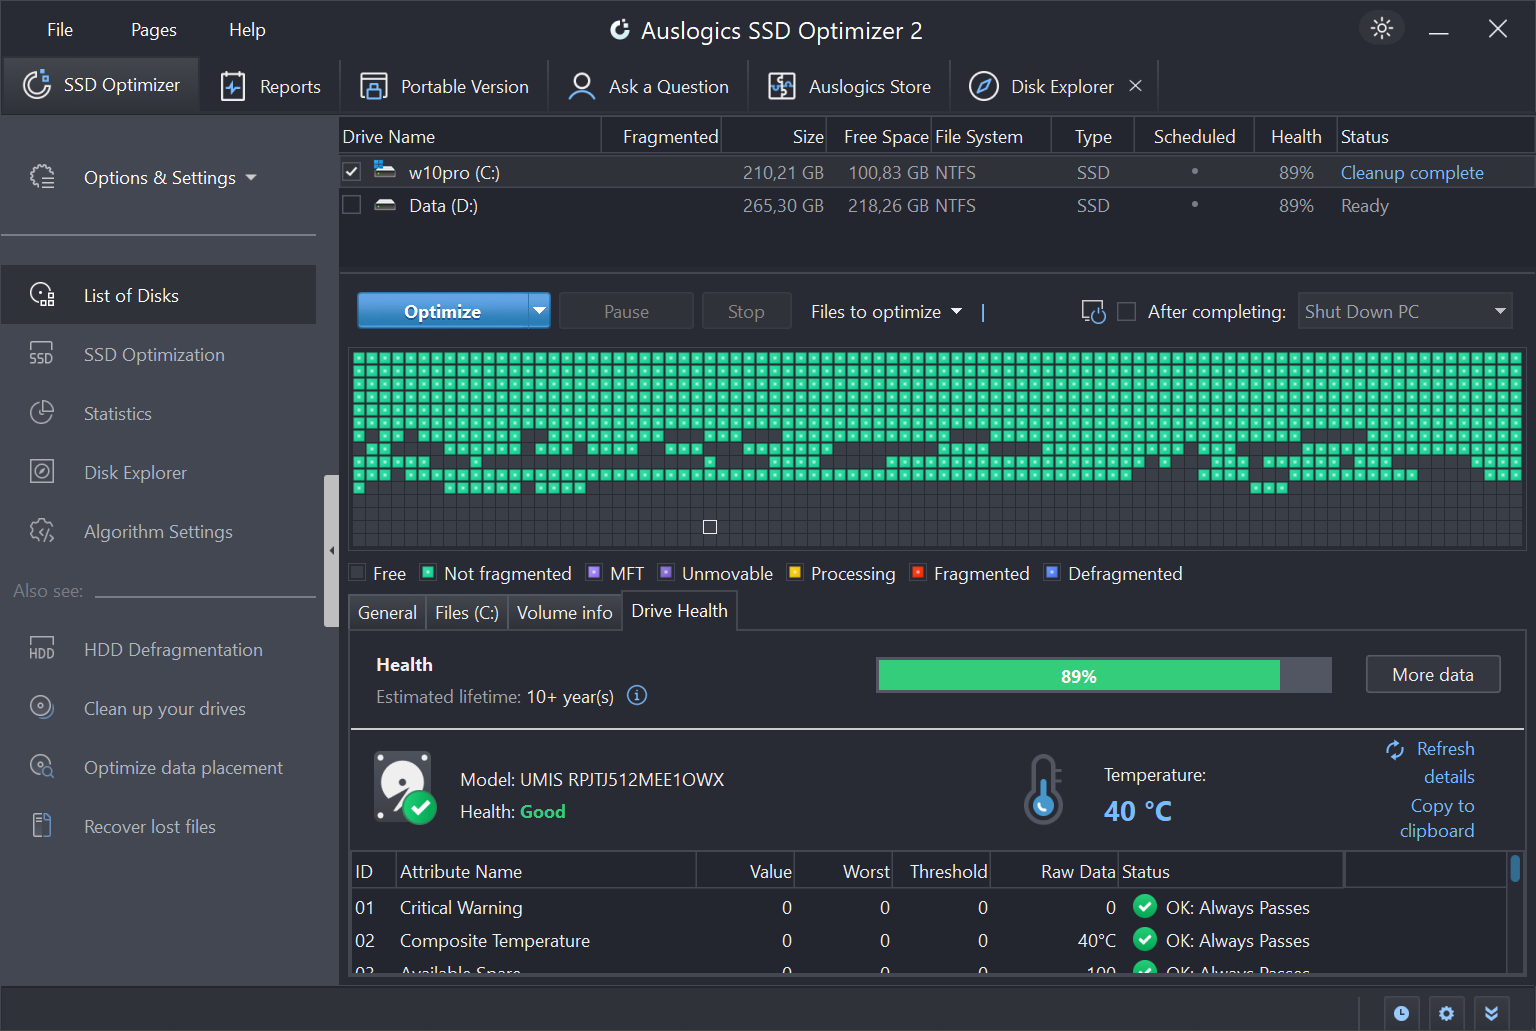Check the Data (D:) drive checkbox
Screen dimensions: 1536x1031
point(351,205)
